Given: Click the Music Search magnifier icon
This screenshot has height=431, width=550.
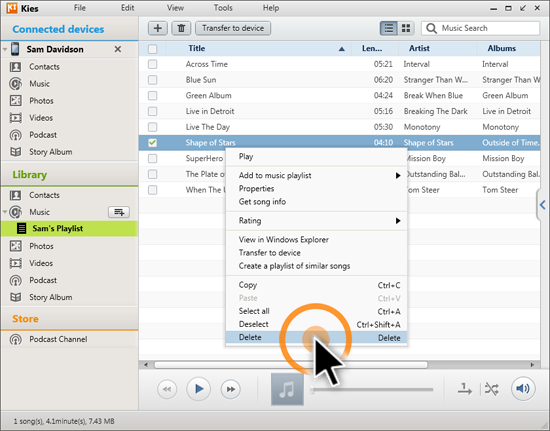Looking at the screenshot, I should pyautogui.click(x=431, y=28).
